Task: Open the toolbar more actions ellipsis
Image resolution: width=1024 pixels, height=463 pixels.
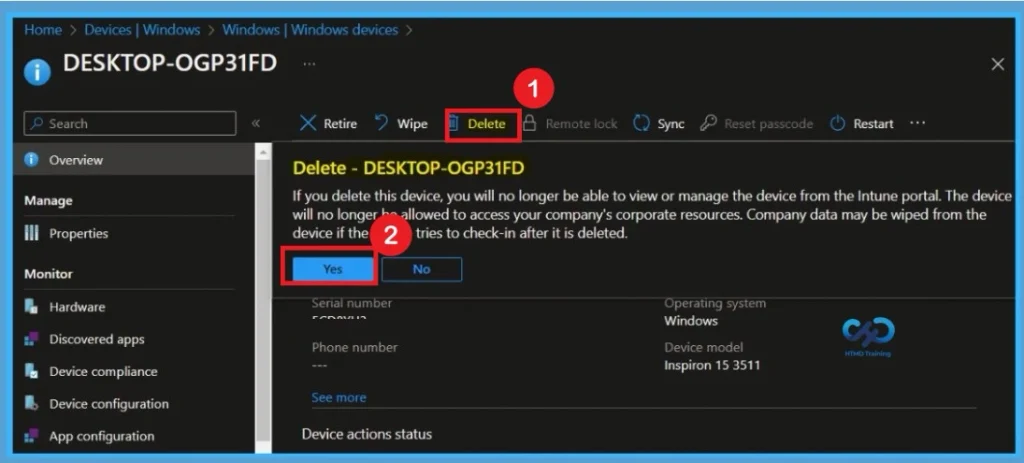Action: coord(918,123)
